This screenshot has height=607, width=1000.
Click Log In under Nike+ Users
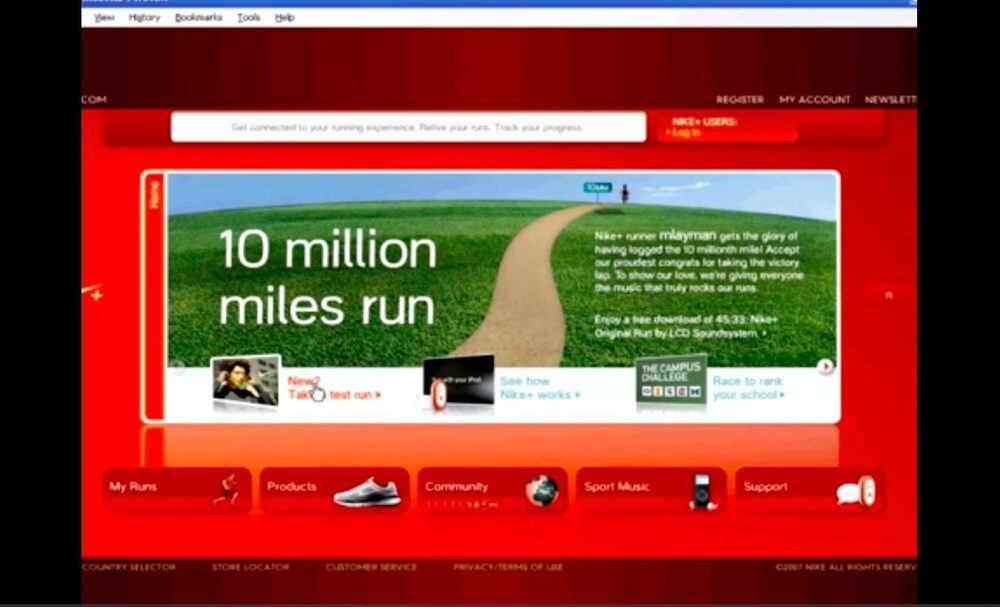(686, 132)
